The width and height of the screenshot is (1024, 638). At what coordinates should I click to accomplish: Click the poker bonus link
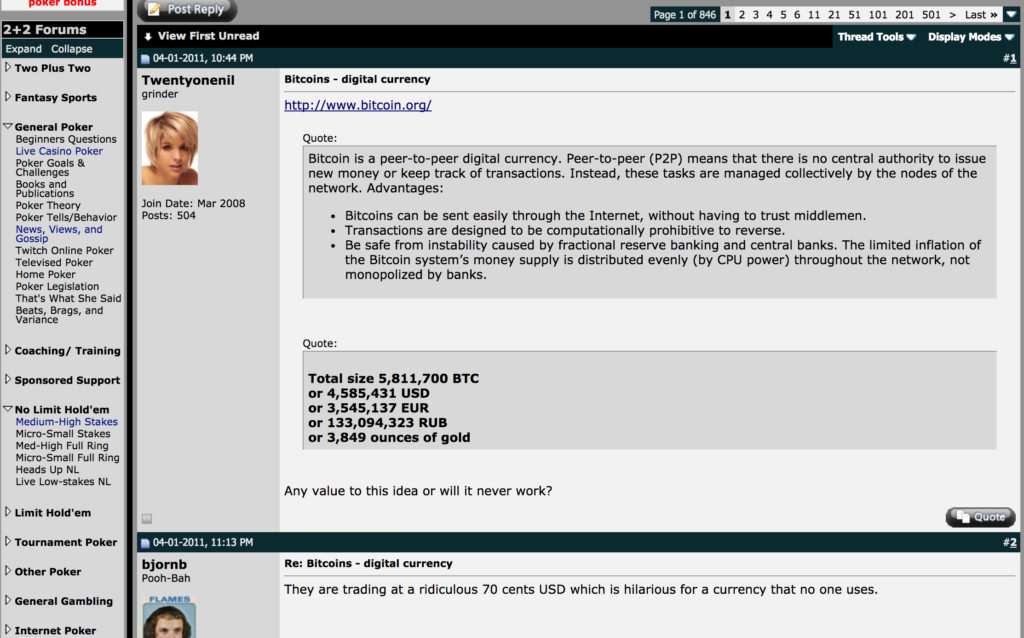(x=63, y=3)
